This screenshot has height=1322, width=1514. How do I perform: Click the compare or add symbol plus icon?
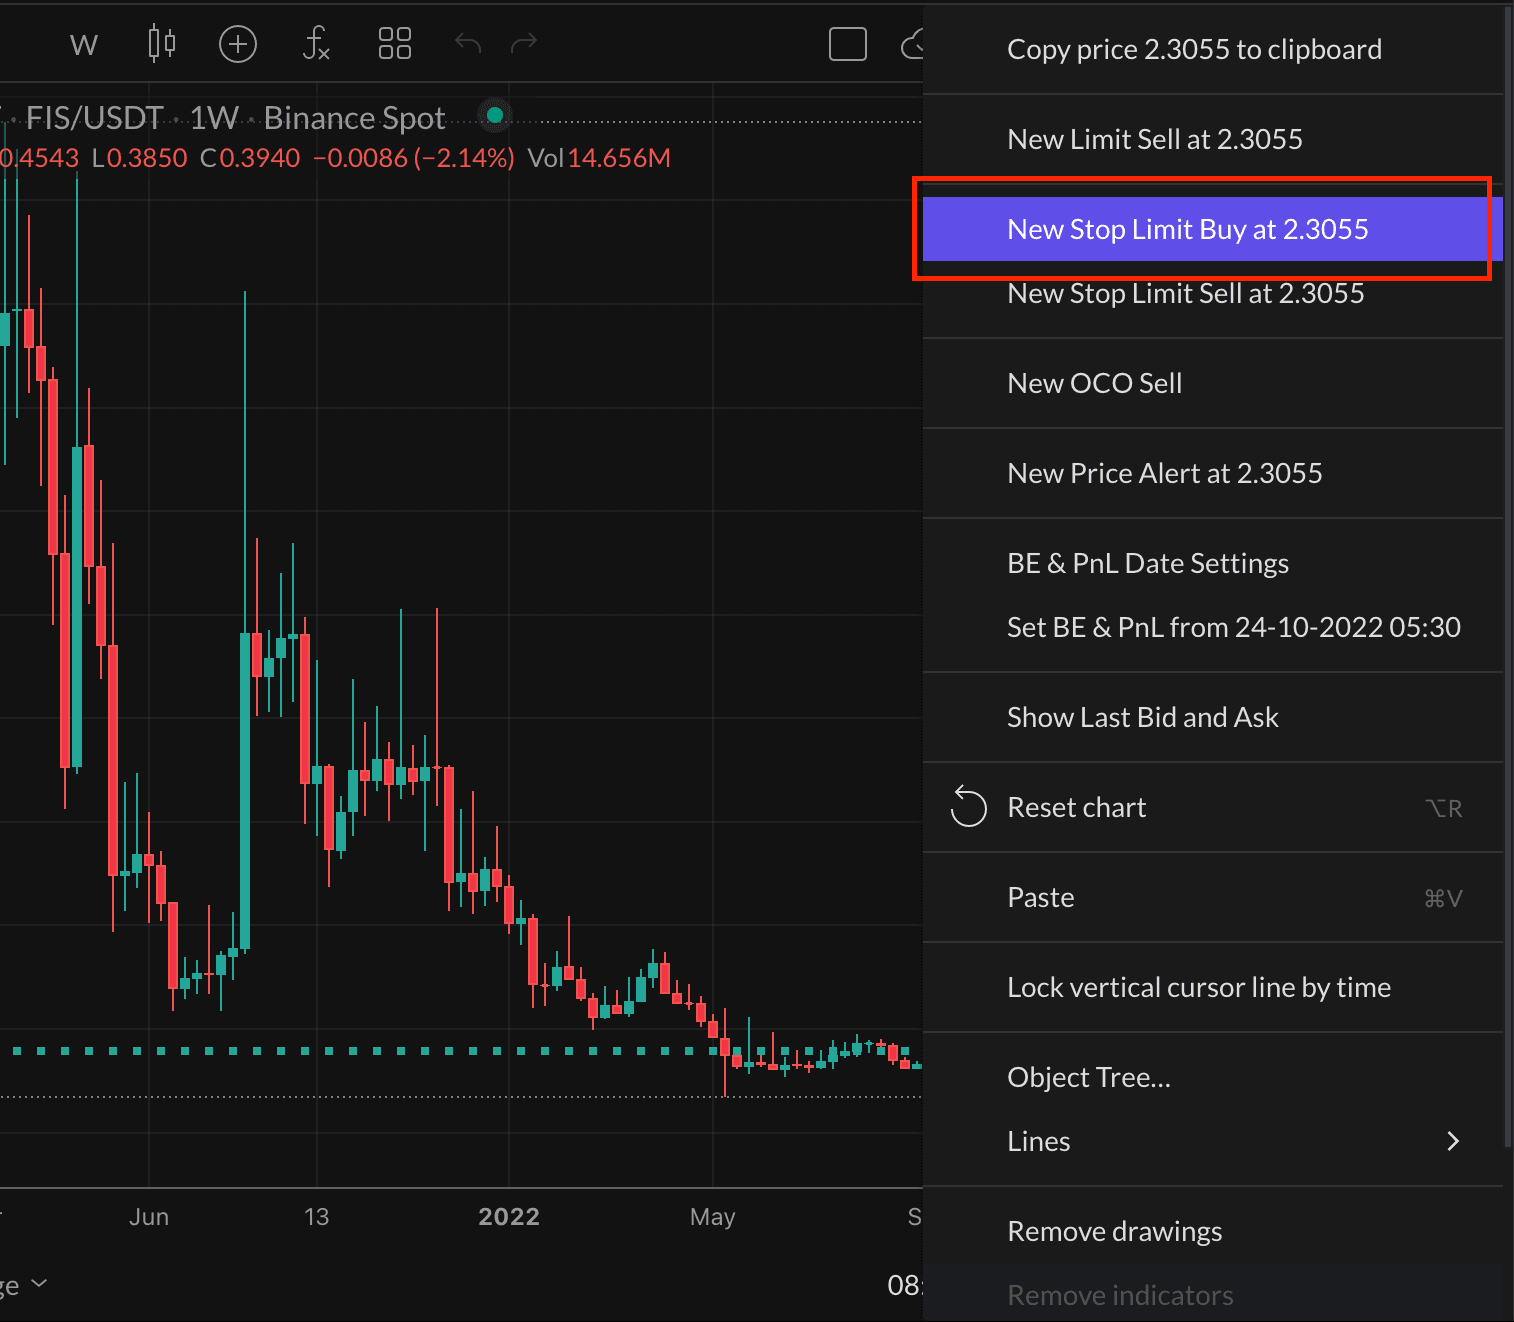(238, 44)
